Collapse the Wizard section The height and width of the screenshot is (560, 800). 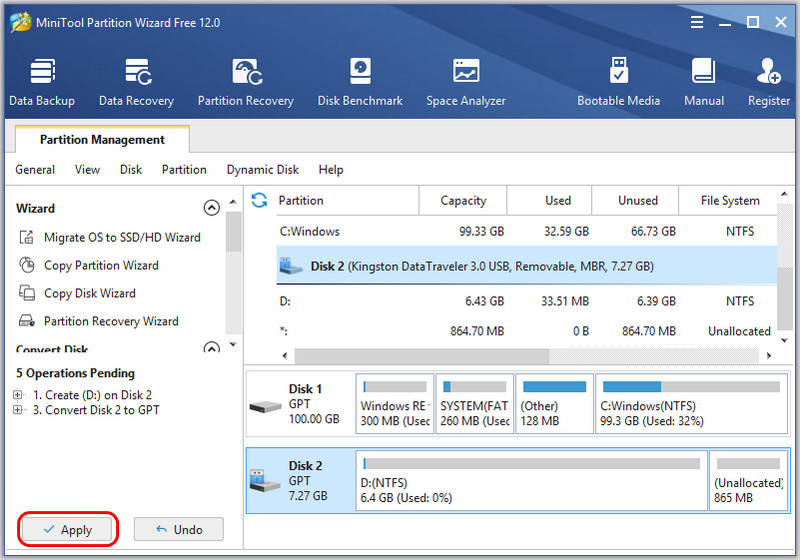[x=212, y=208]
